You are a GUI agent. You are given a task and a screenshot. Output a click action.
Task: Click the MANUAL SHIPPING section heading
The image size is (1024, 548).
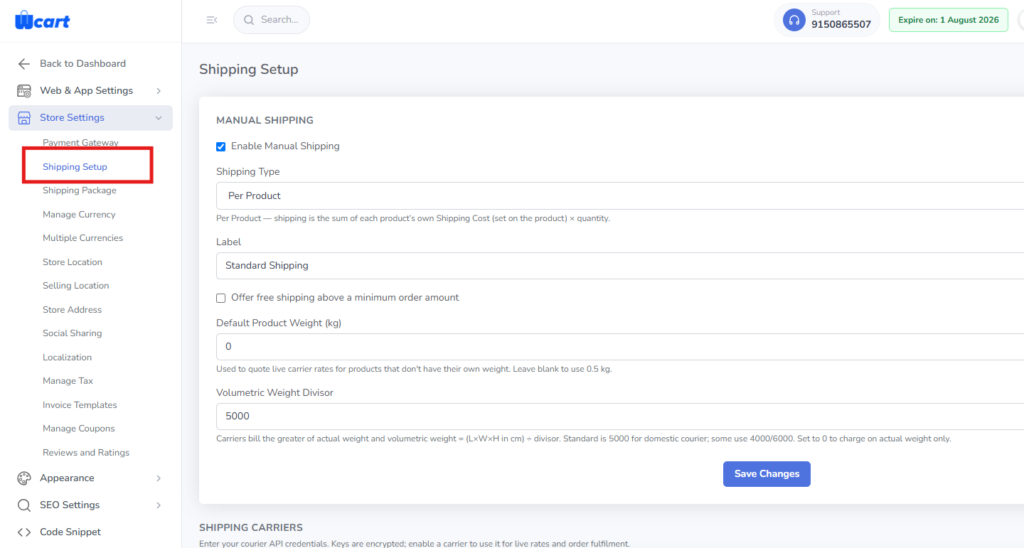pyautogui.click(x=264, y=120)
